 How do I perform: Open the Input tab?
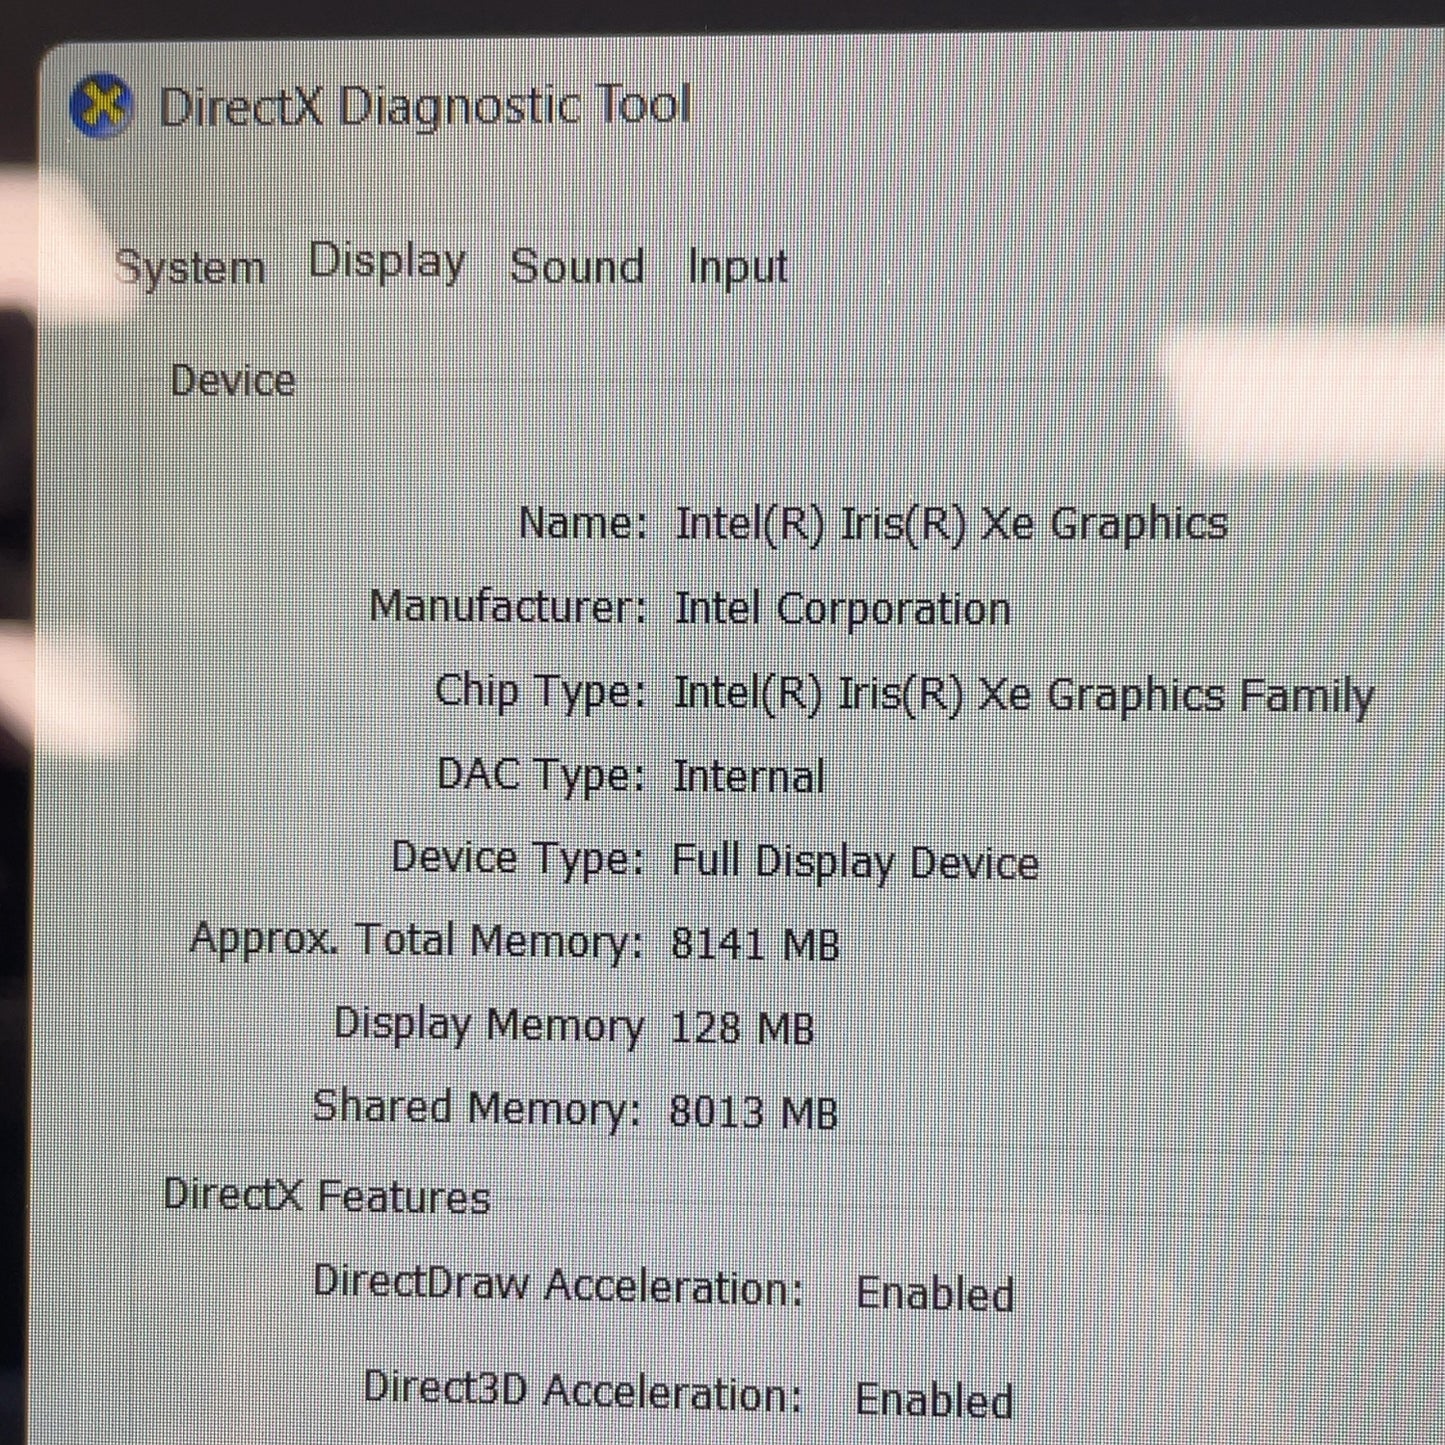coord(738,268)
